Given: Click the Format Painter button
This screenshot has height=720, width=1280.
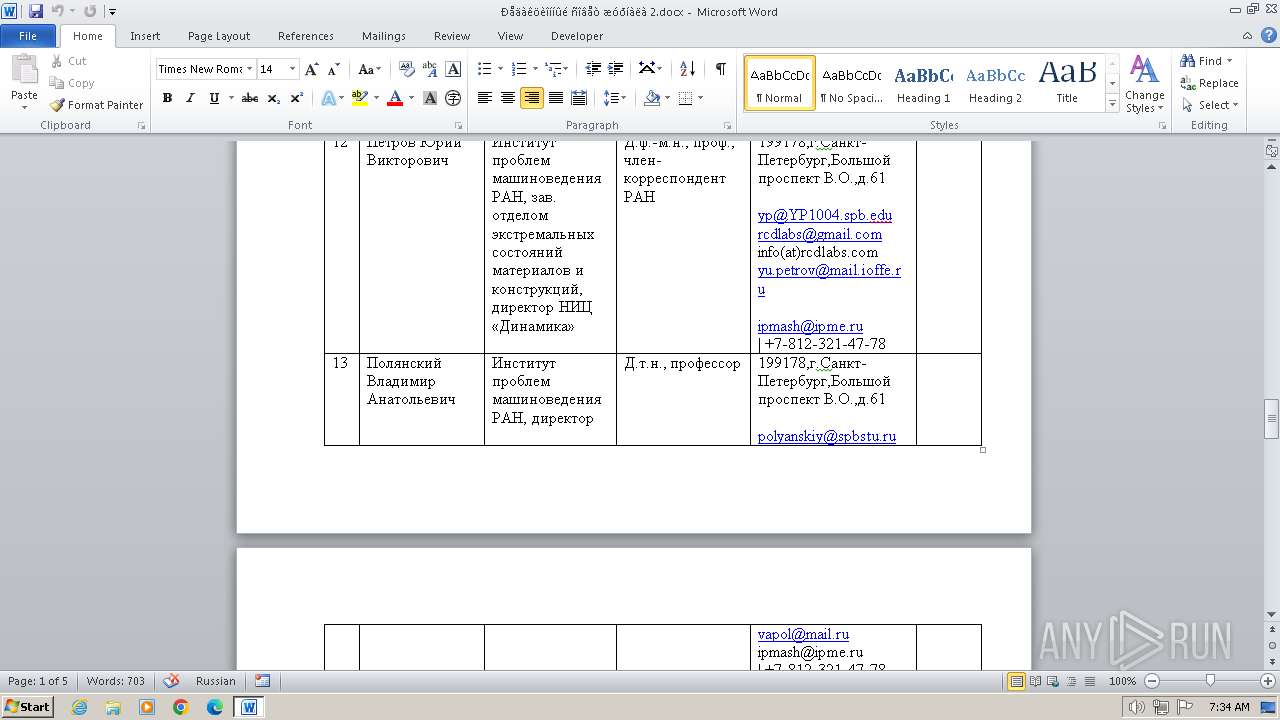Looking at the screenshot, I should [x=96, y=105].
